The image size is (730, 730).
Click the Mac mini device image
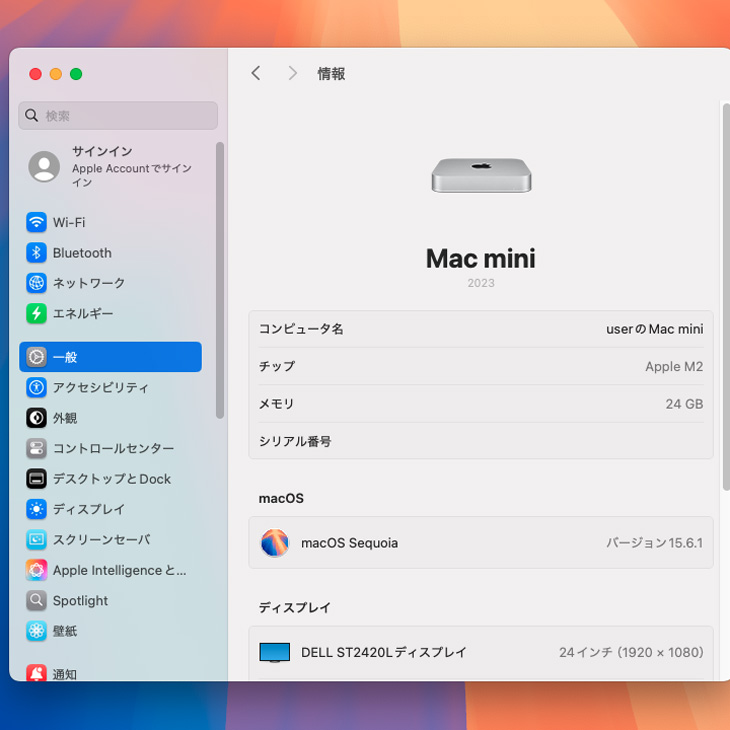tap(481, 175)
